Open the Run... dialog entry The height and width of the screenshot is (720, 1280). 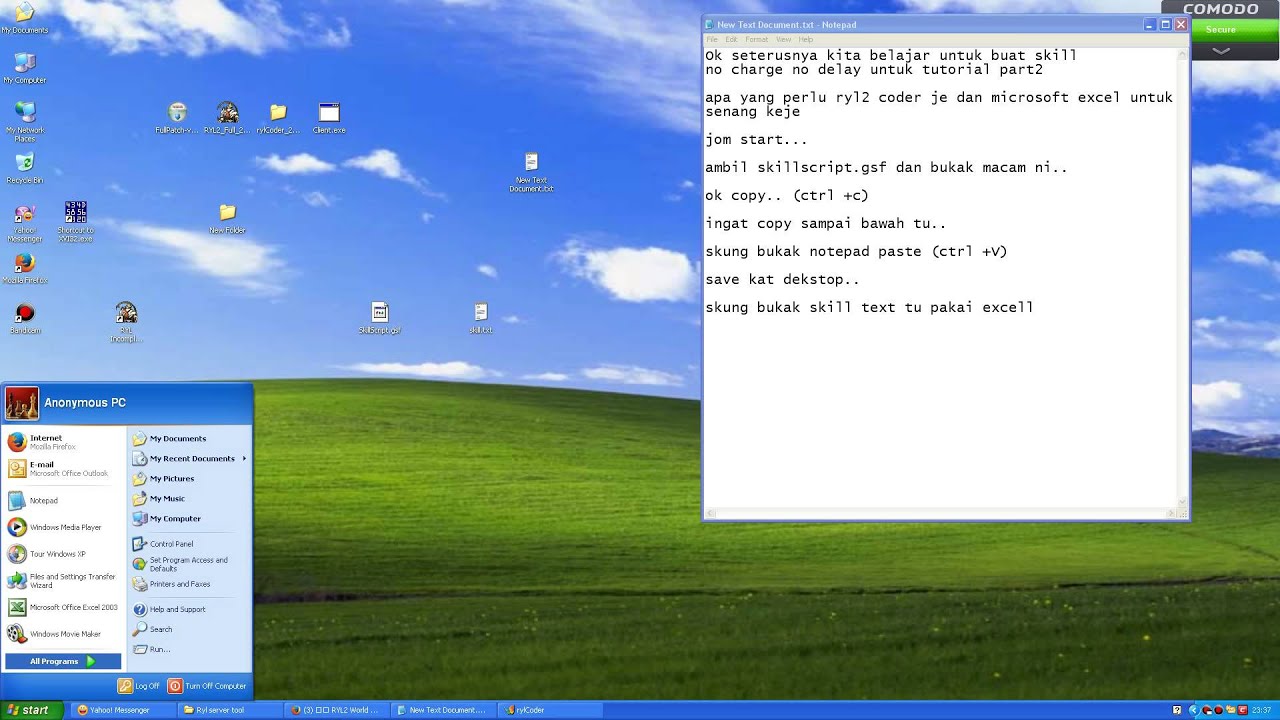tap(189, 649)
